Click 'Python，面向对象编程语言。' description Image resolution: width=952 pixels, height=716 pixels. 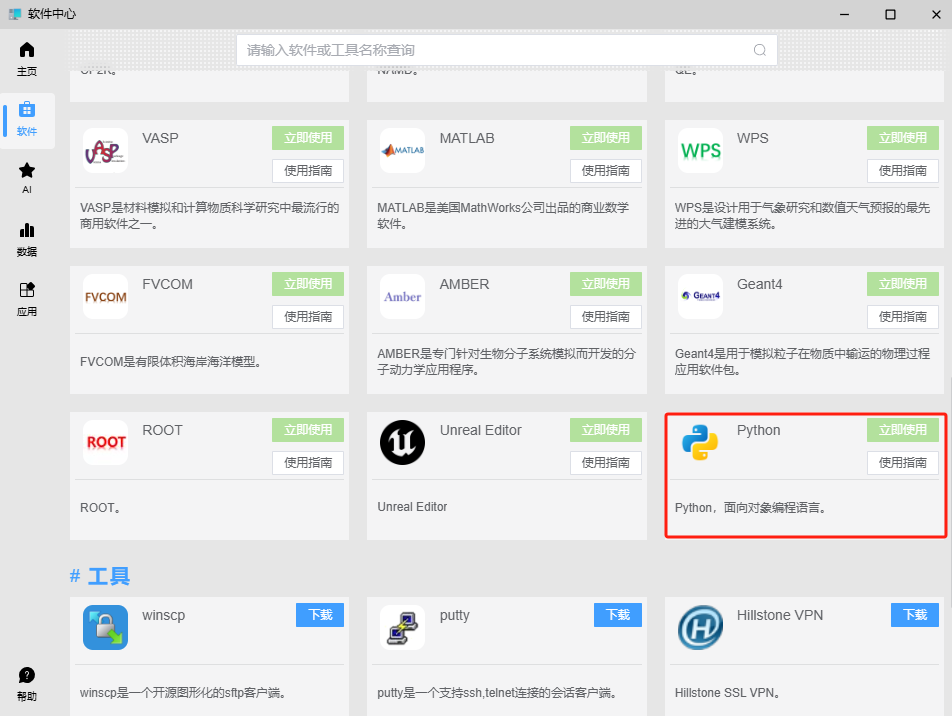(750, 508)
